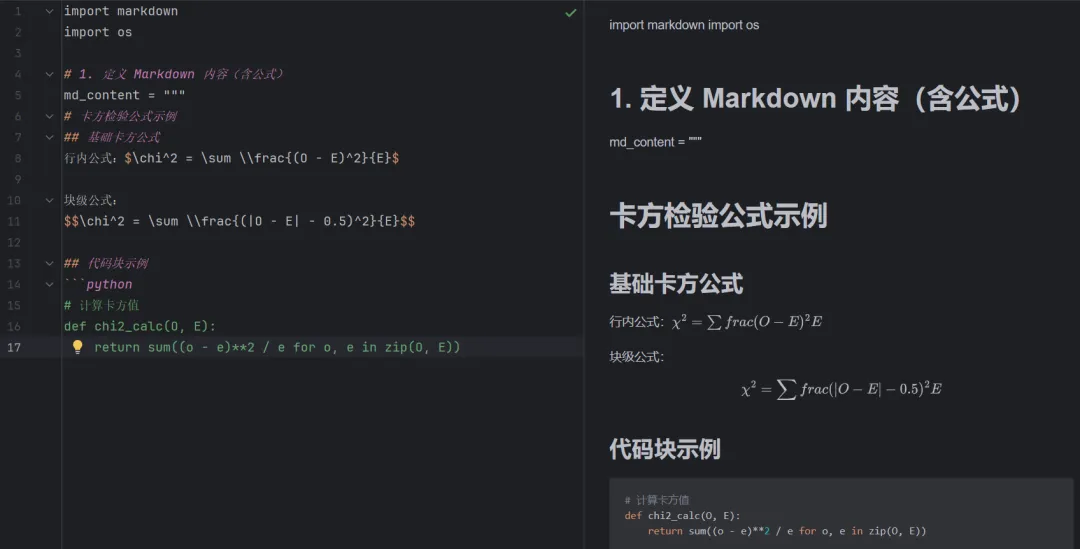Collapse the fold chevron at line 14
This screenshot has height=549, width=1080.
tap(49, 284)
